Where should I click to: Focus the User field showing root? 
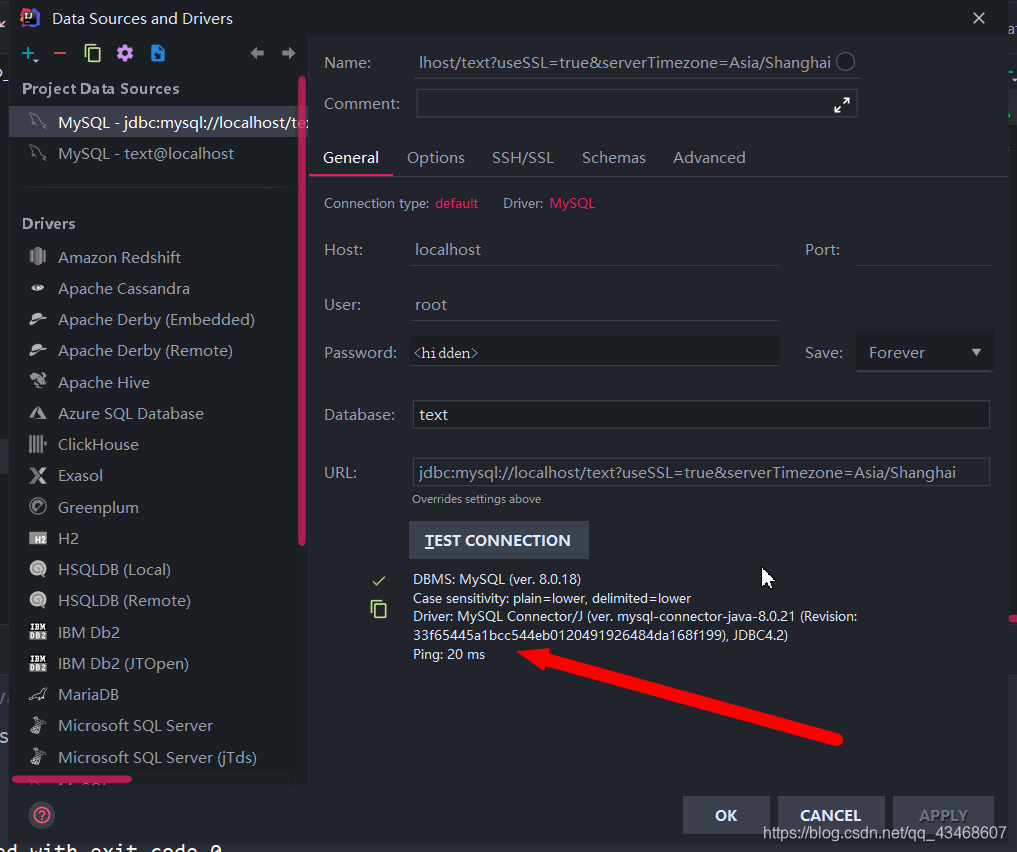(x=594, y=305)
